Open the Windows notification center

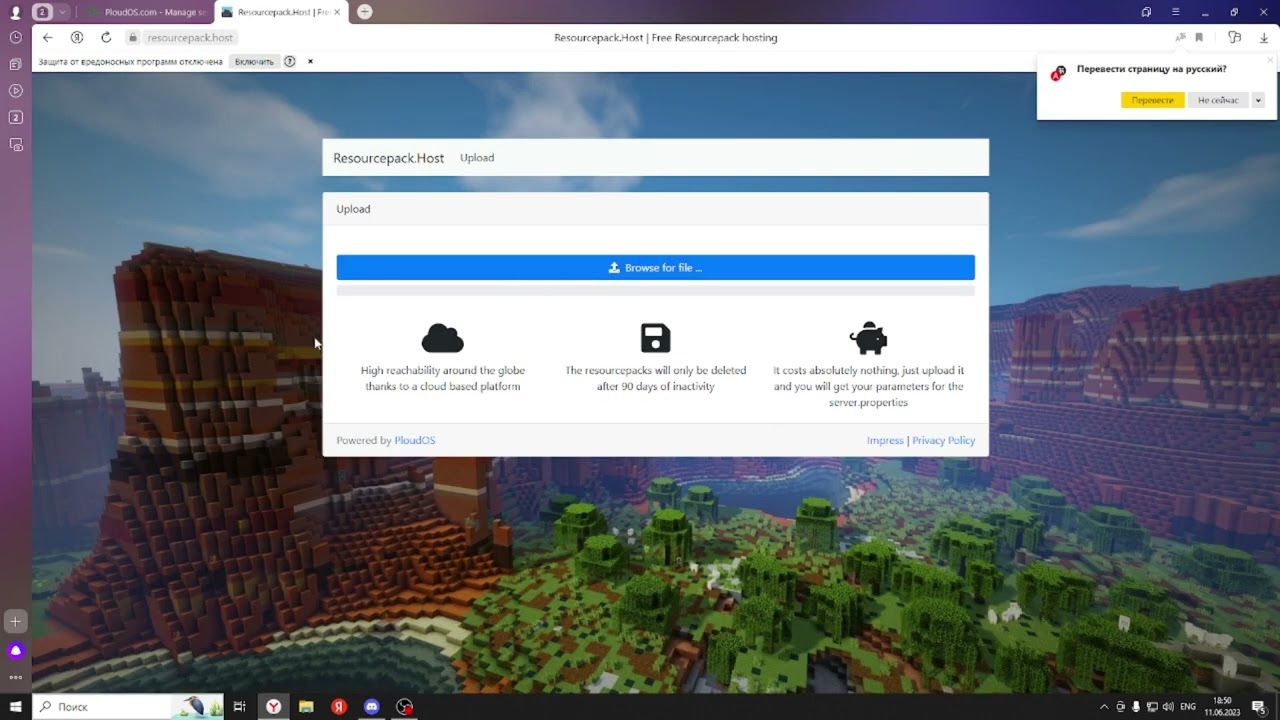(1258, 706)
